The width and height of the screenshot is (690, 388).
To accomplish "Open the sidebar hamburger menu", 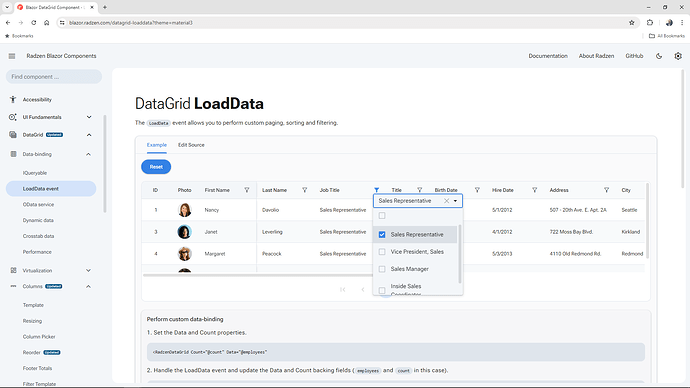I will pos(12,56).
